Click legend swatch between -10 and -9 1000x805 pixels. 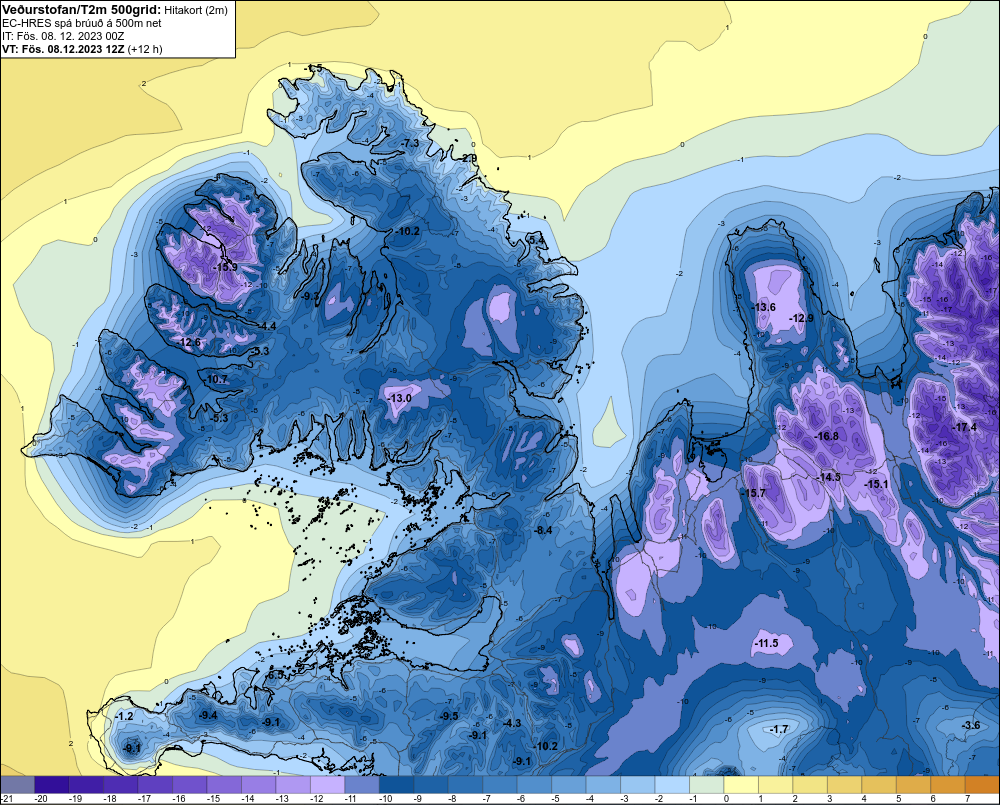click(397, 784)
